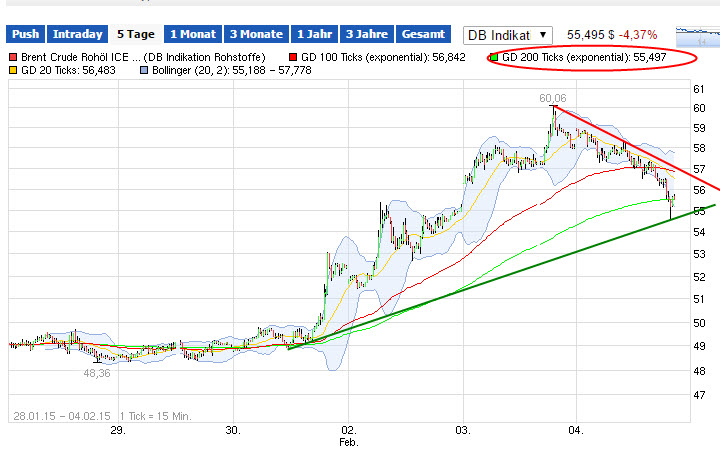Show the 3 Monate timeframe
The height and width of the screenshot is (454, 720).
[x=256, y=34]
